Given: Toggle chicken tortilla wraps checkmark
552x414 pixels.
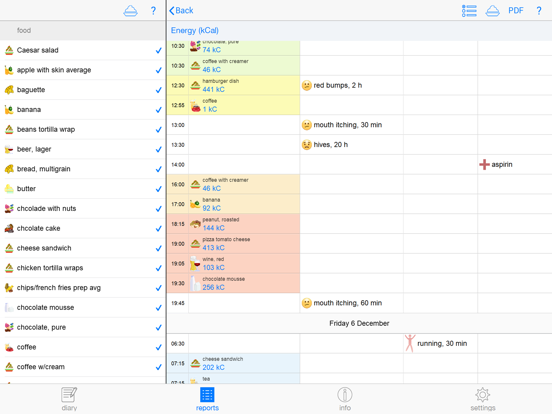Looking at the screenshot, I should pos(158,268).
